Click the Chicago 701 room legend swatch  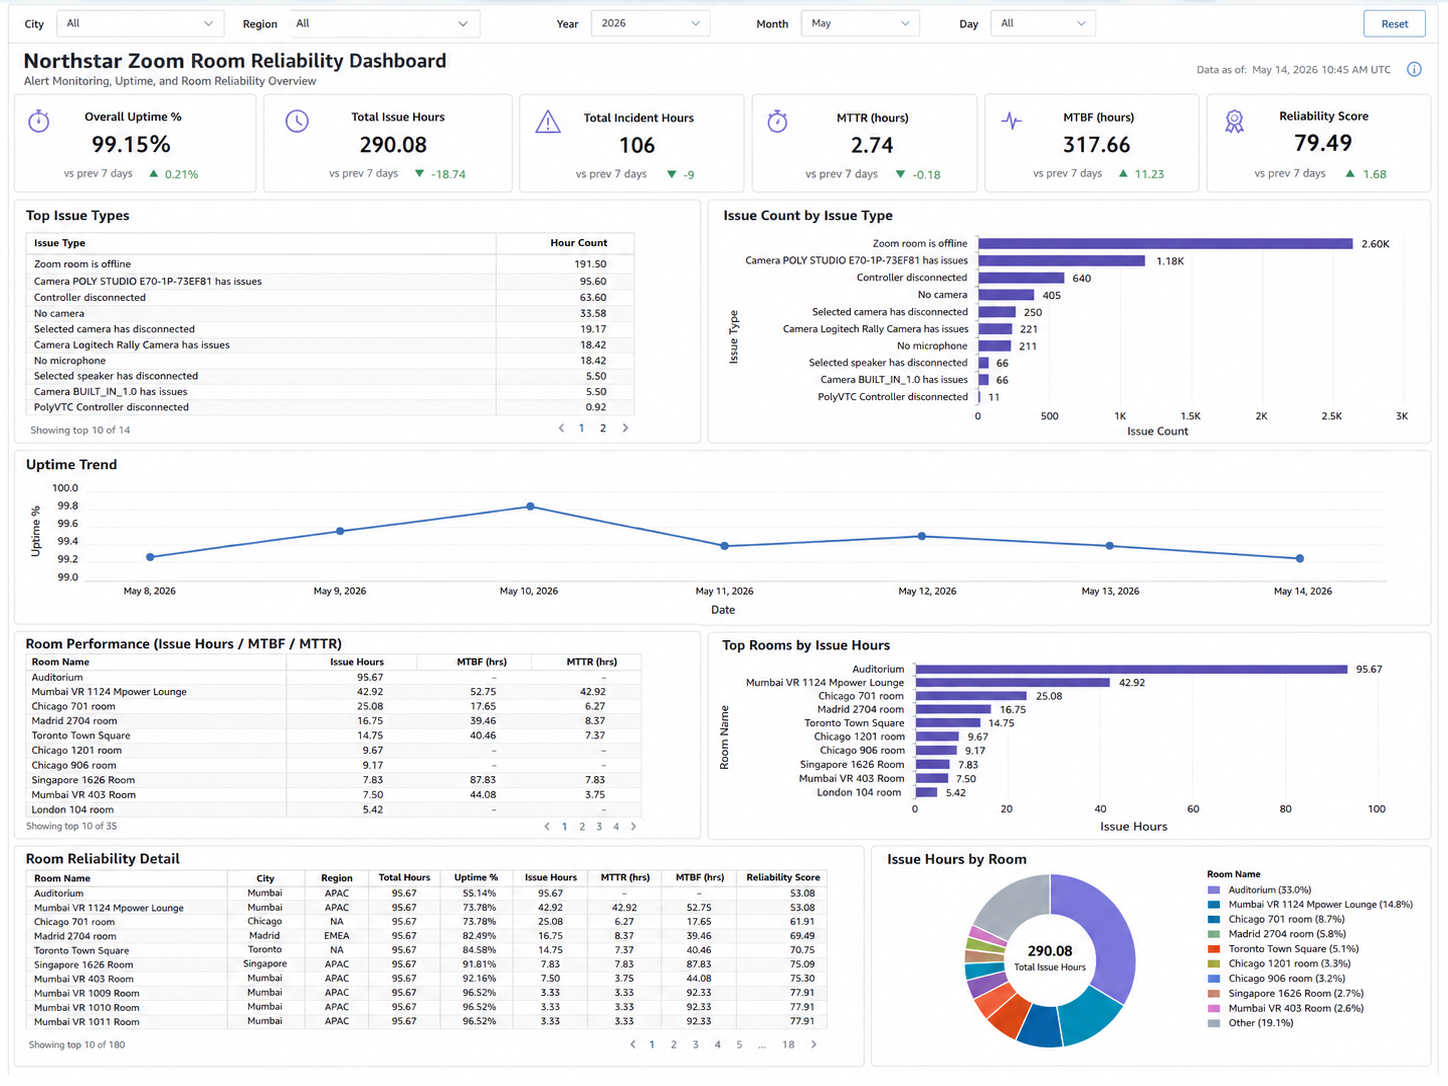[1214, 919]
